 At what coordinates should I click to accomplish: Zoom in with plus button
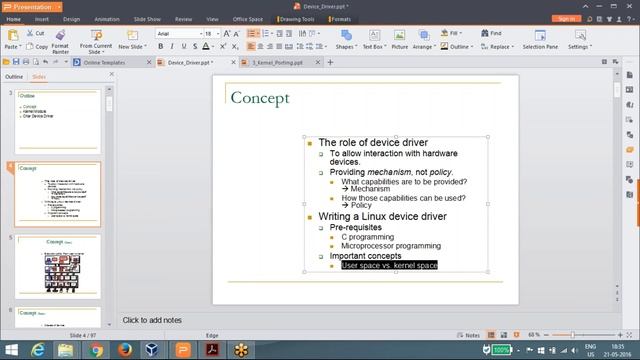(620, 335)
